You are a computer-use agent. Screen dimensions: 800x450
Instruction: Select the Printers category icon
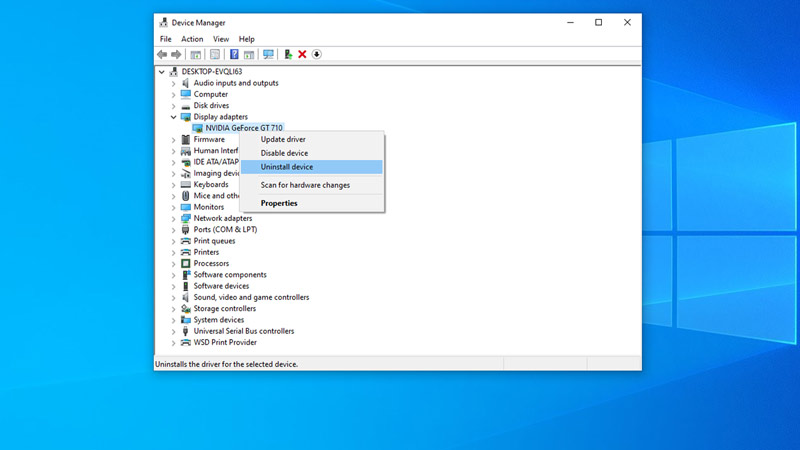click(186, 252)
